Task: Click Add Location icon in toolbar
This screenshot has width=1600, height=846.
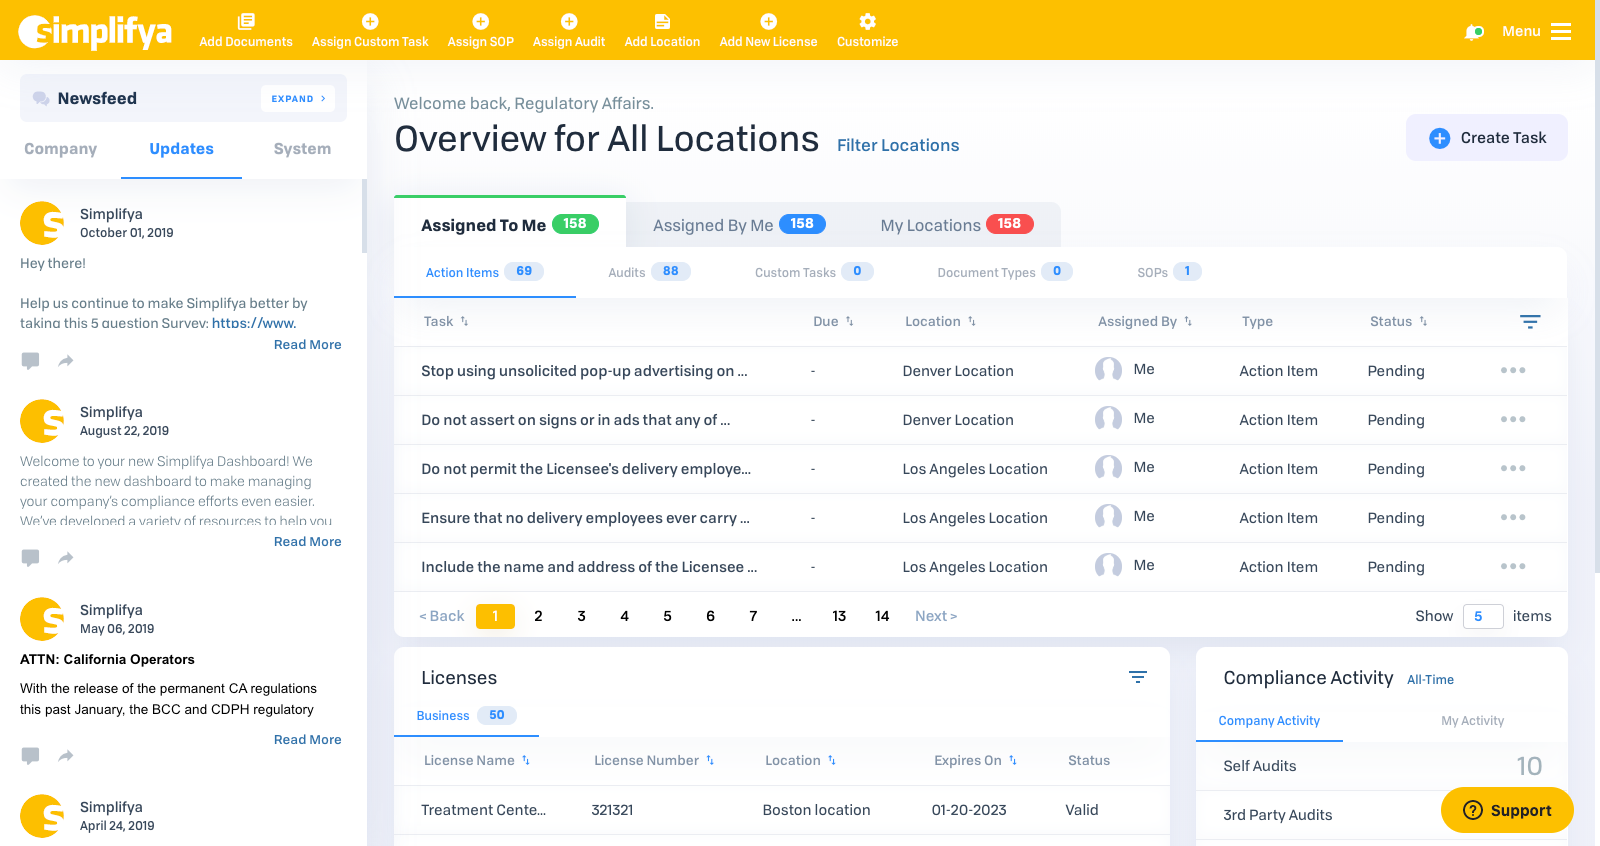Action: pos(662,21)
